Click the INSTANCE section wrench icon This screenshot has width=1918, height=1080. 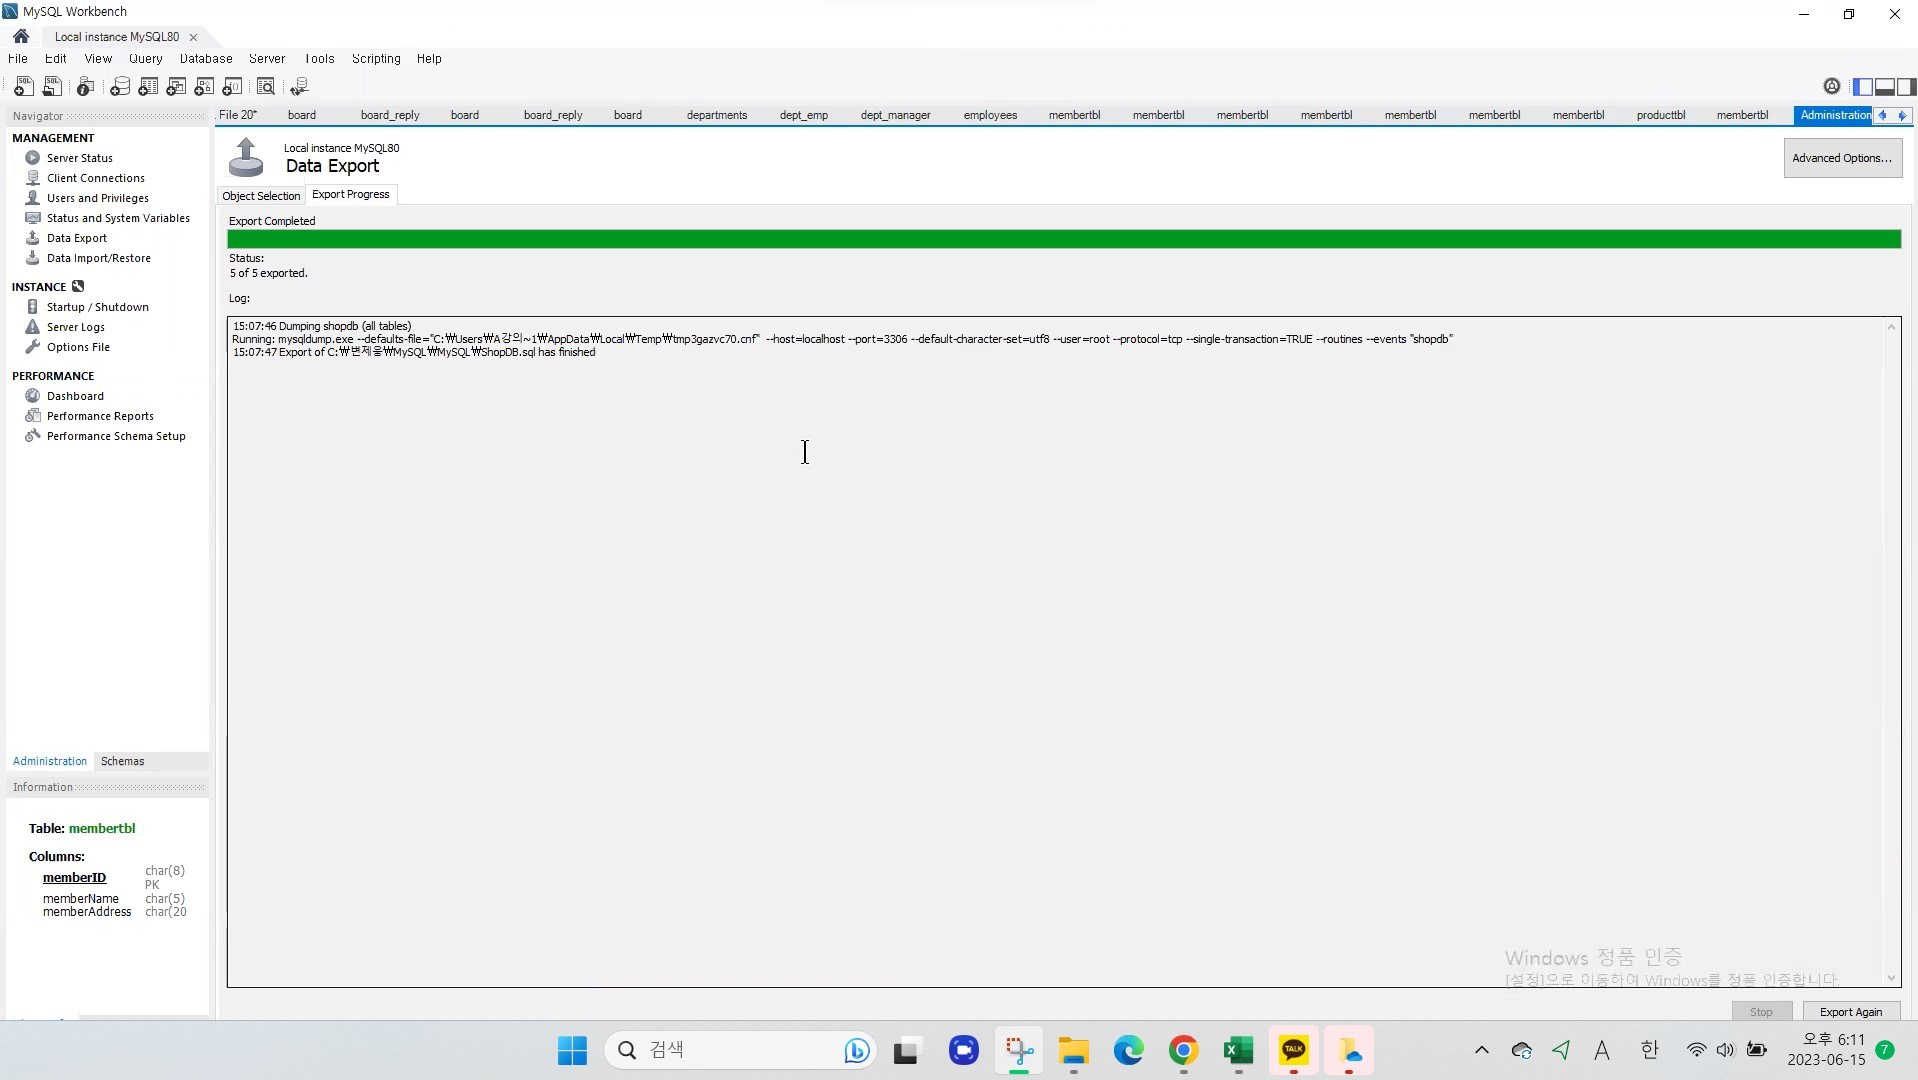coord(78,286)
